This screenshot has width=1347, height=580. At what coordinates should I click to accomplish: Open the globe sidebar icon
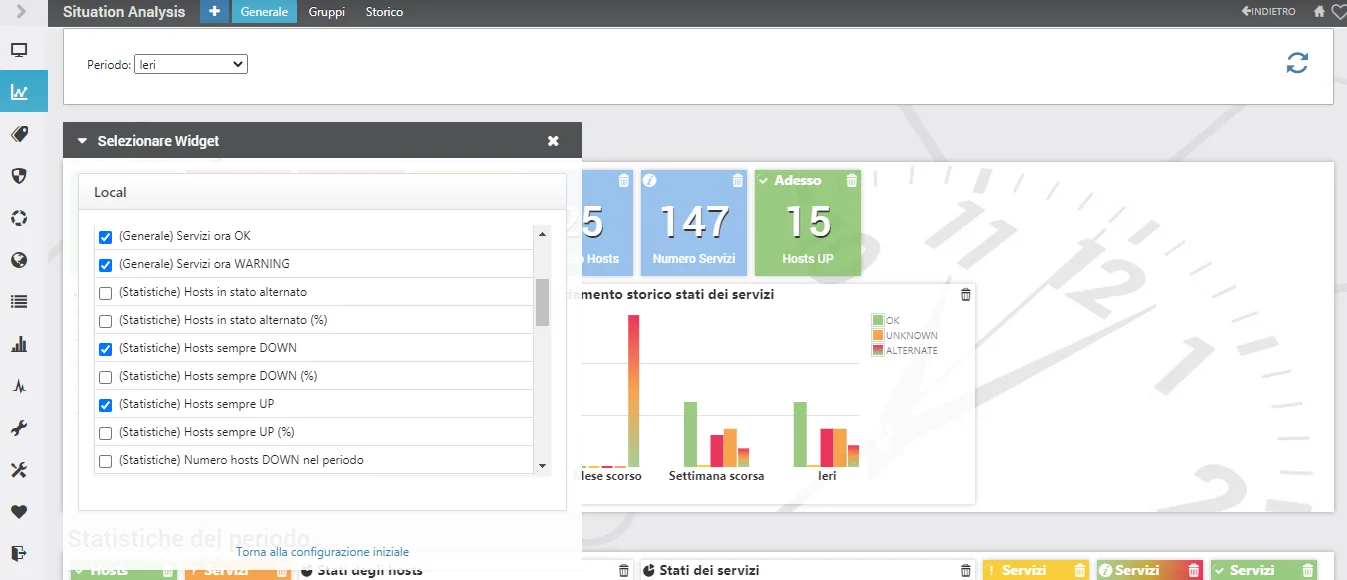19,260
